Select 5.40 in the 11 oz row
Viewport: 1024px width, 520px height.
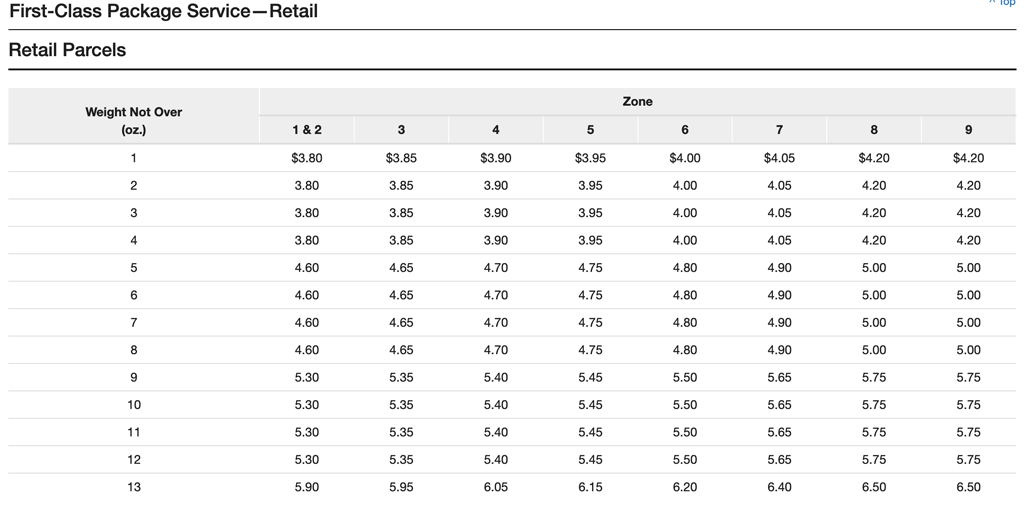point(496,432)
